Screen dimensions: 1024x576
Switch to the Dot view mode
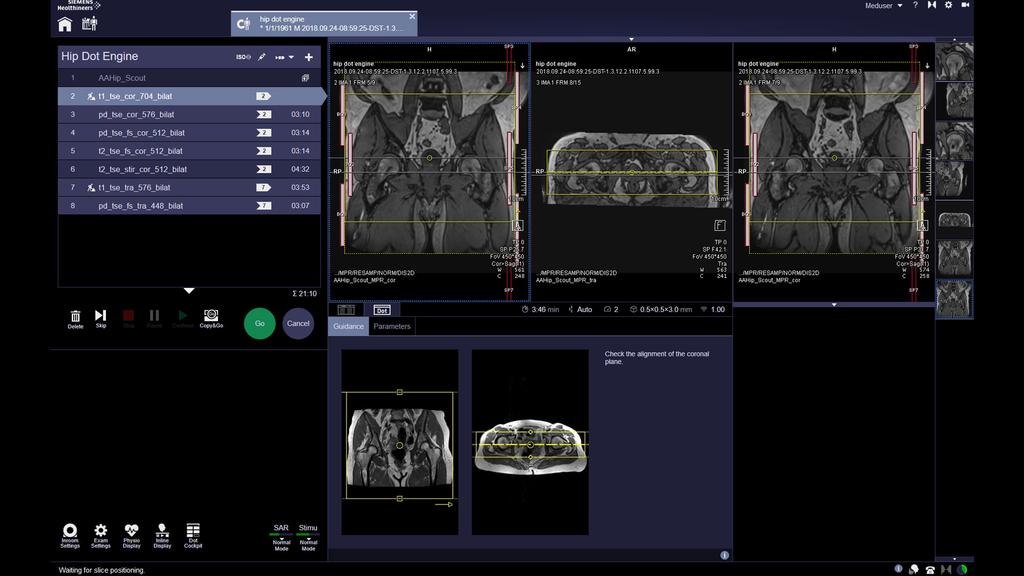coord(381,310)
